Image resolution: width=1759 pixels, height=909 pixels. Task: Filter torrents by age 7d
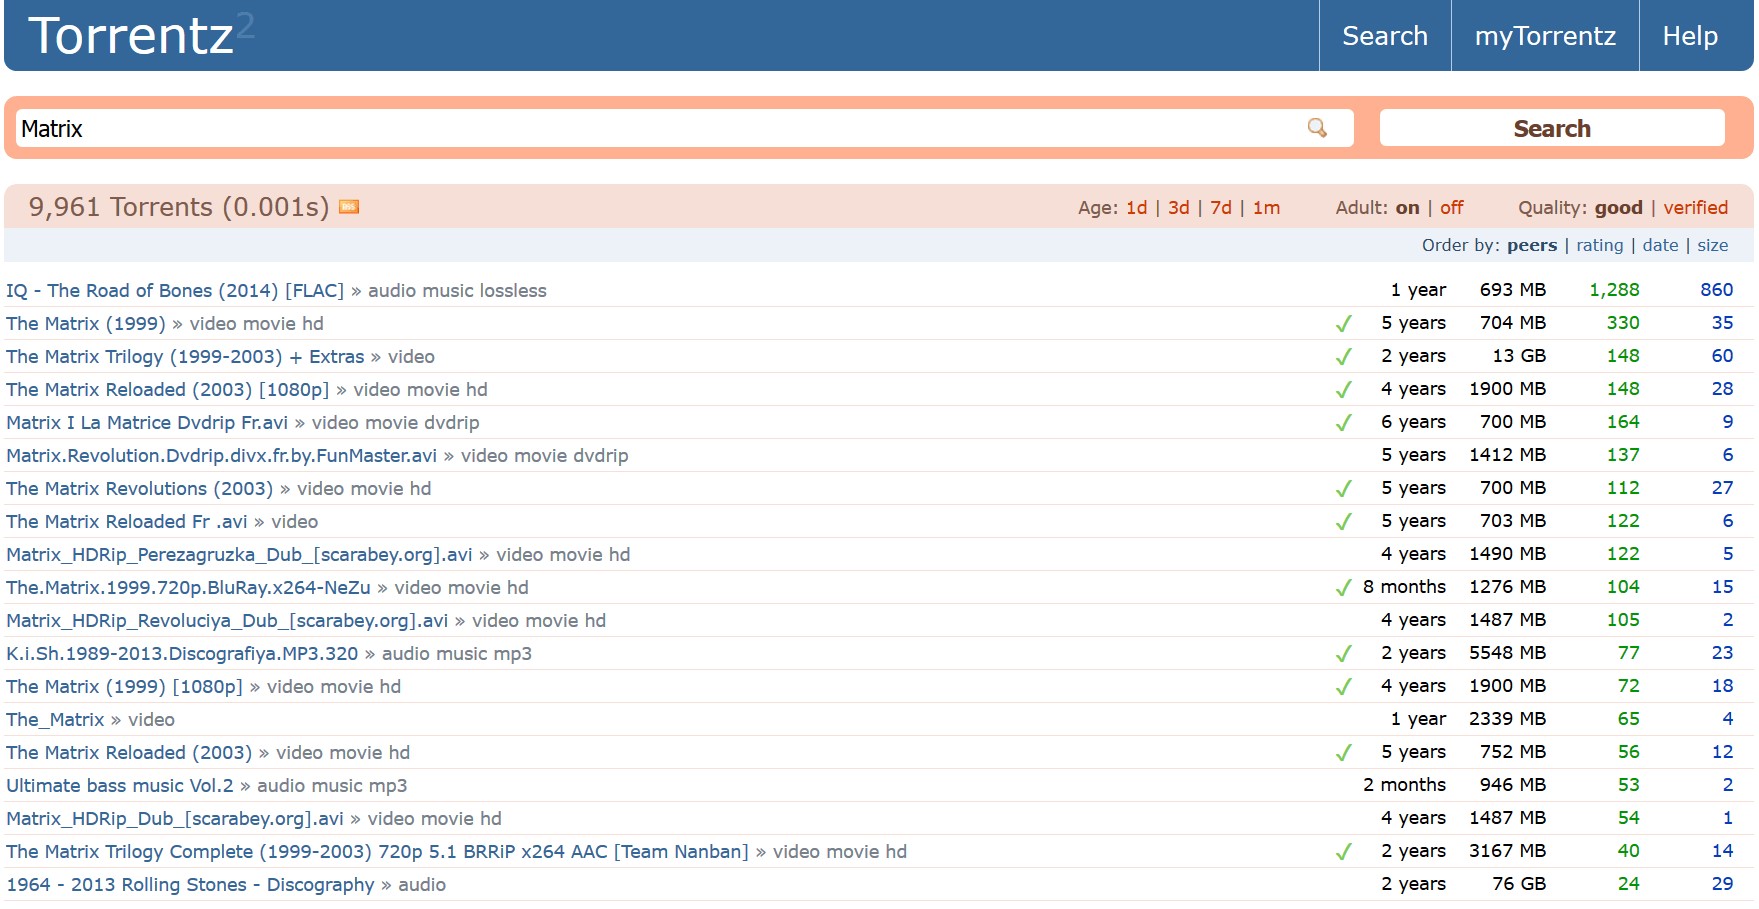tap(1221, 208)
